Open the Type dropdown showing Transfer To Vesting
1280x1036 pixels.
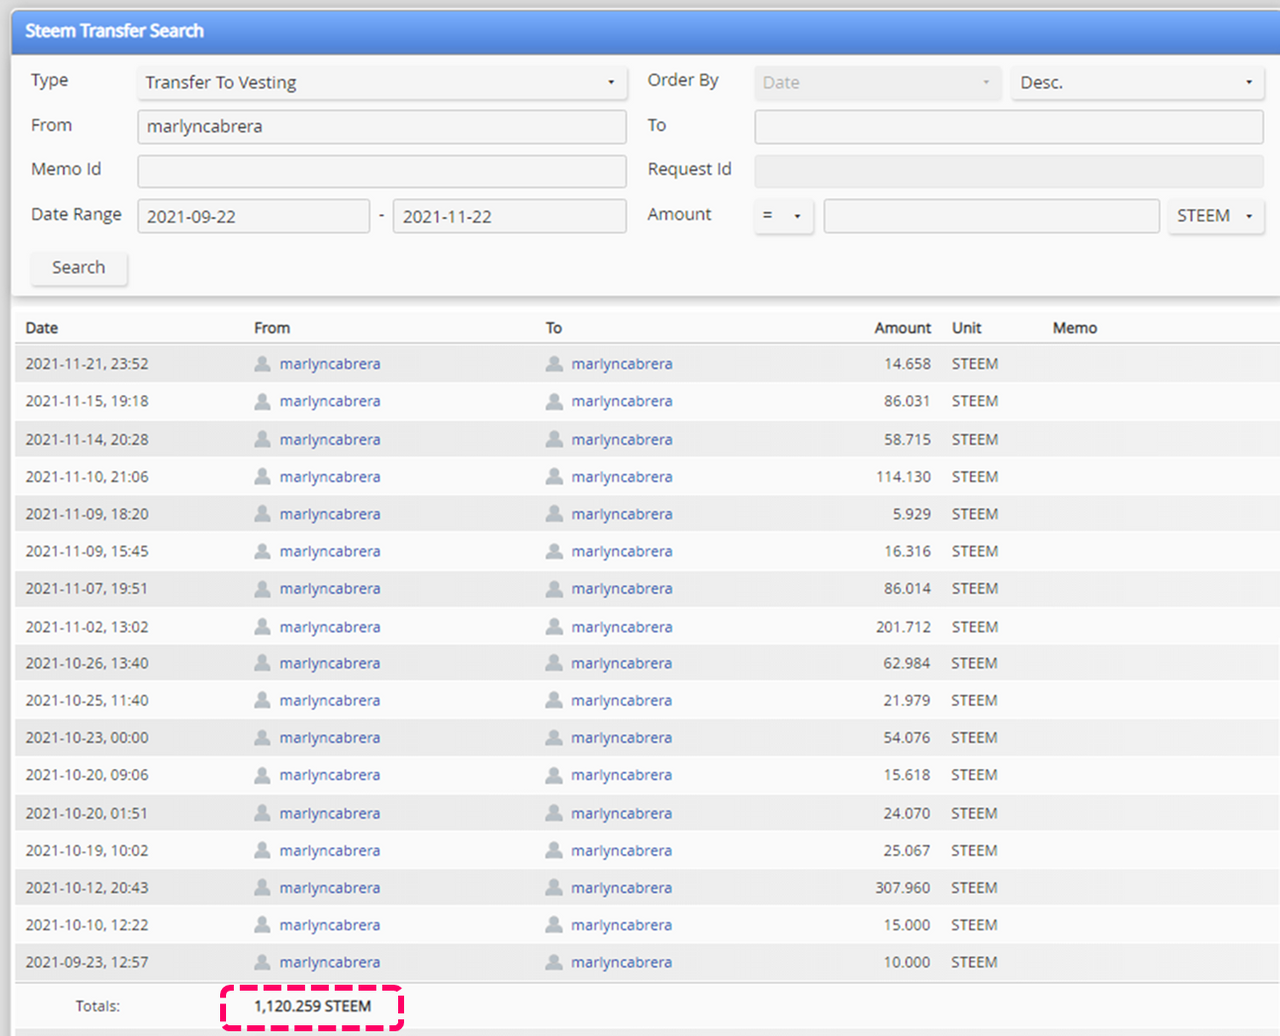[x=382, y=83]
